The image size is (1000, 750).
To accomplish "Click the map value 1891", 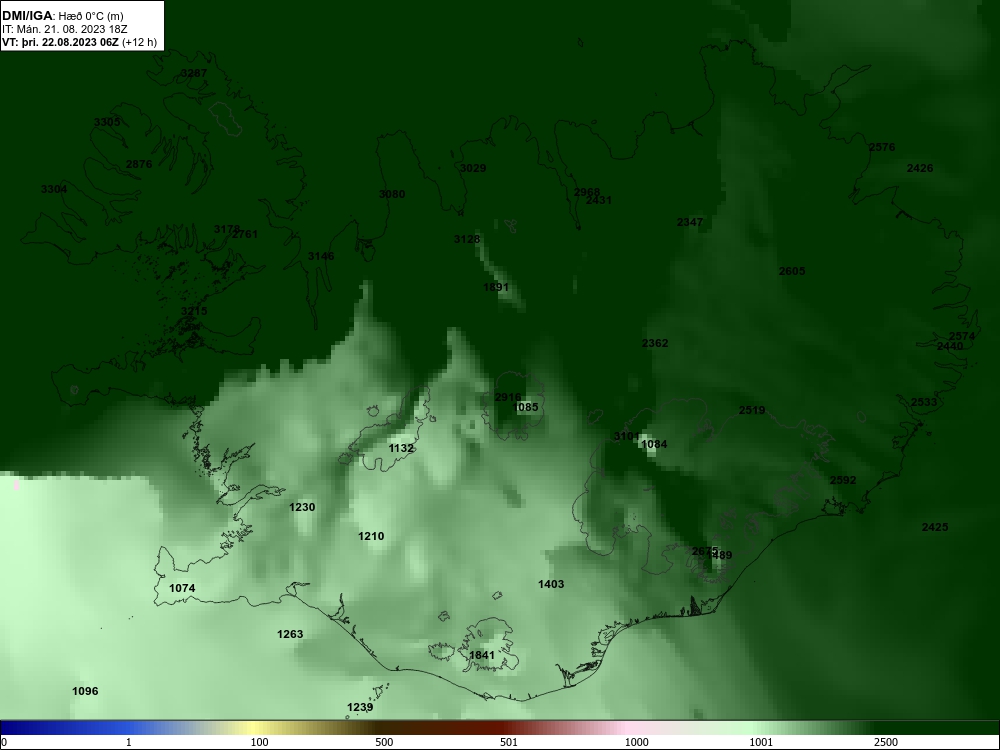I will coord(496,288).
